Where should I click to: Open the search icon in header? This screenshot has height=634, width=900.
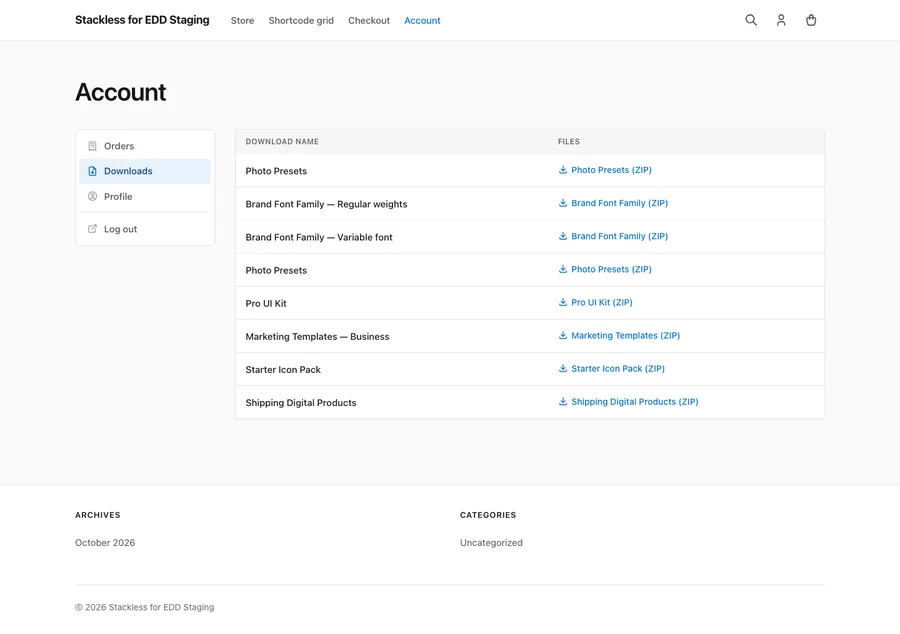pyautogui.click(x=751, y=20)
